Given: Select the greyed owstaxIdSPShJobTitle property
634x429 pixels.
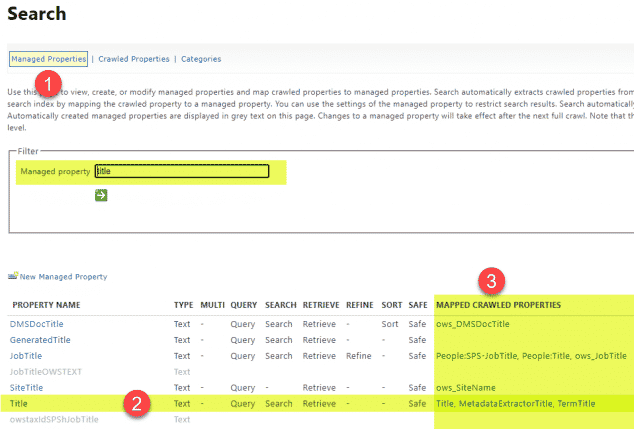Looking at the screenshot, I should coord(54,419).
